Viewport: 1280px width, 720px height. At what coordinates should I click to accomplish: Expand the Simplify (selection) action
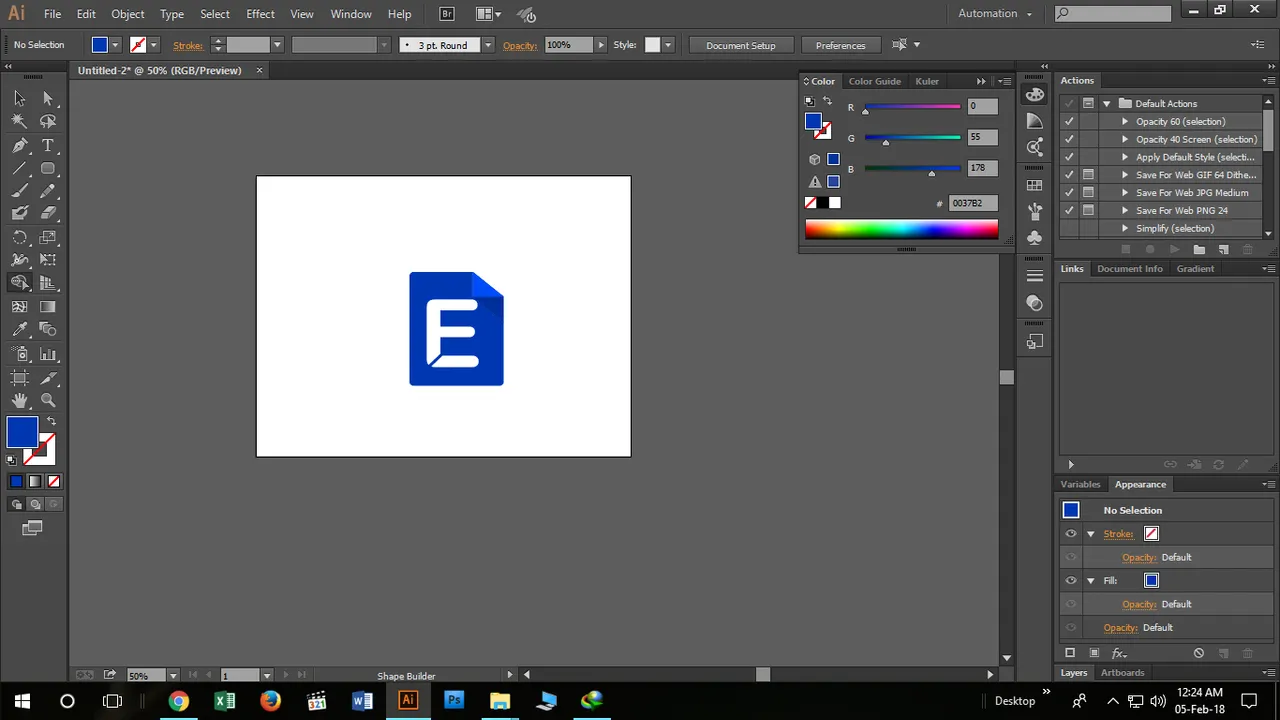tap(1125, 228)
